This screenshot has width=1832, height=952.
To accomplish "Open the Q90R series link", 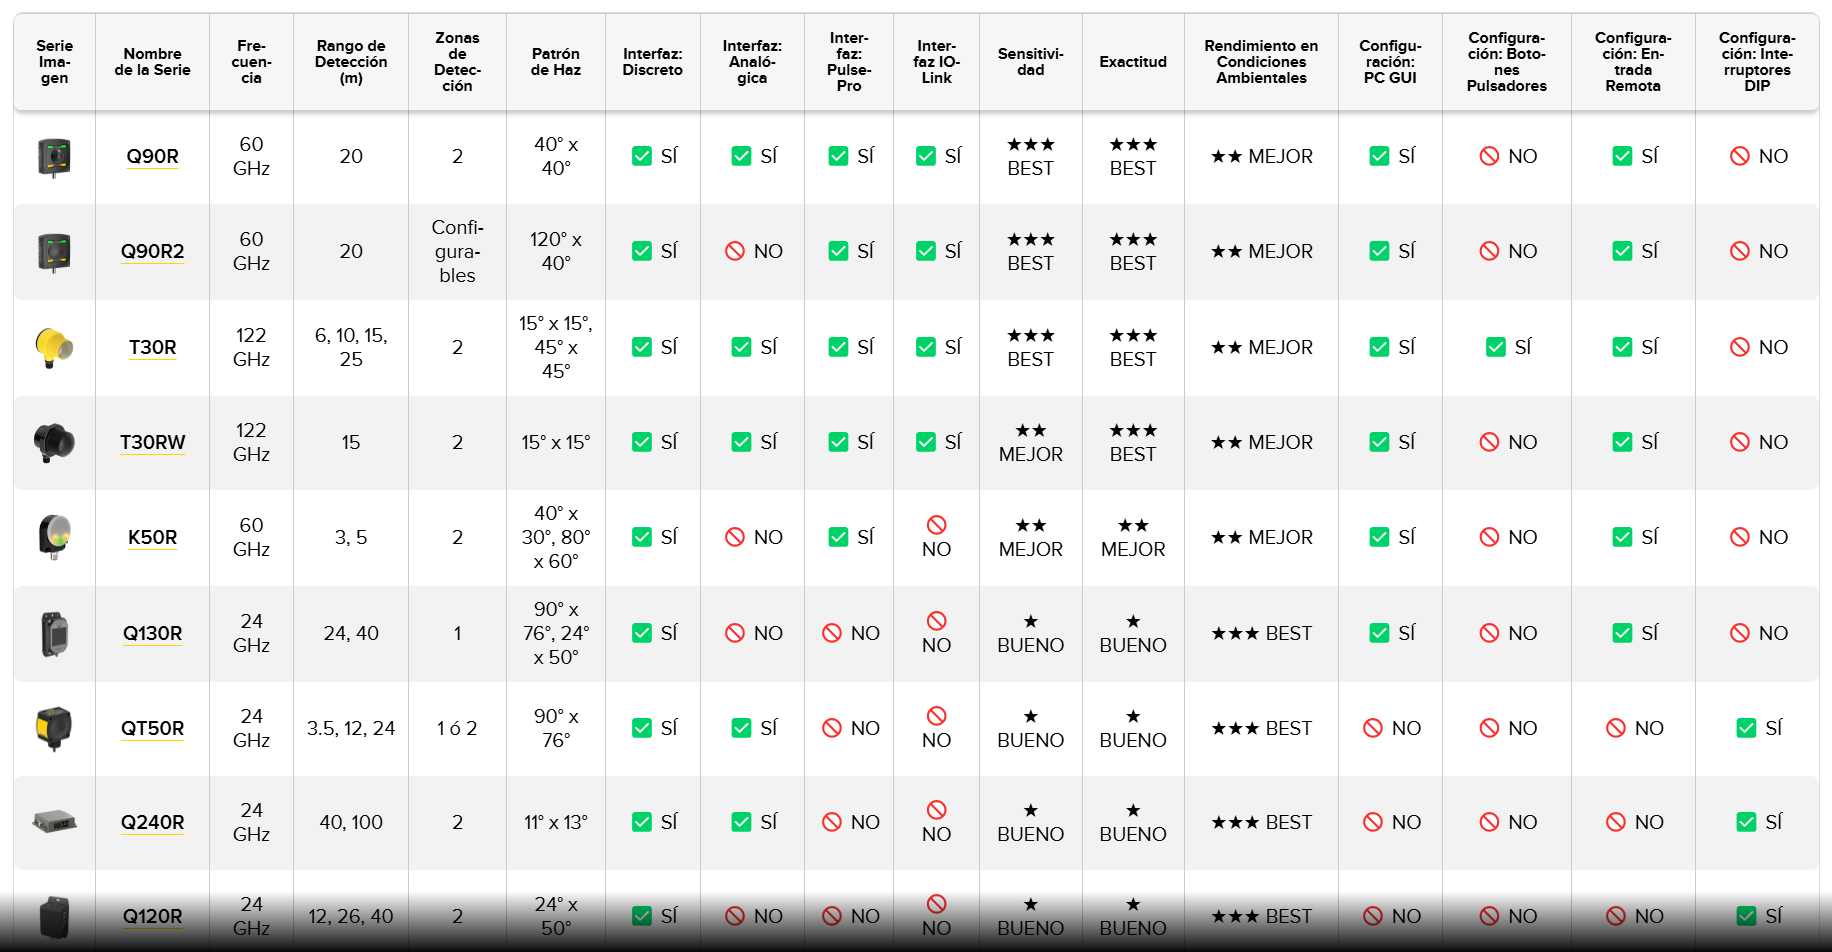I will click(152, 156).
